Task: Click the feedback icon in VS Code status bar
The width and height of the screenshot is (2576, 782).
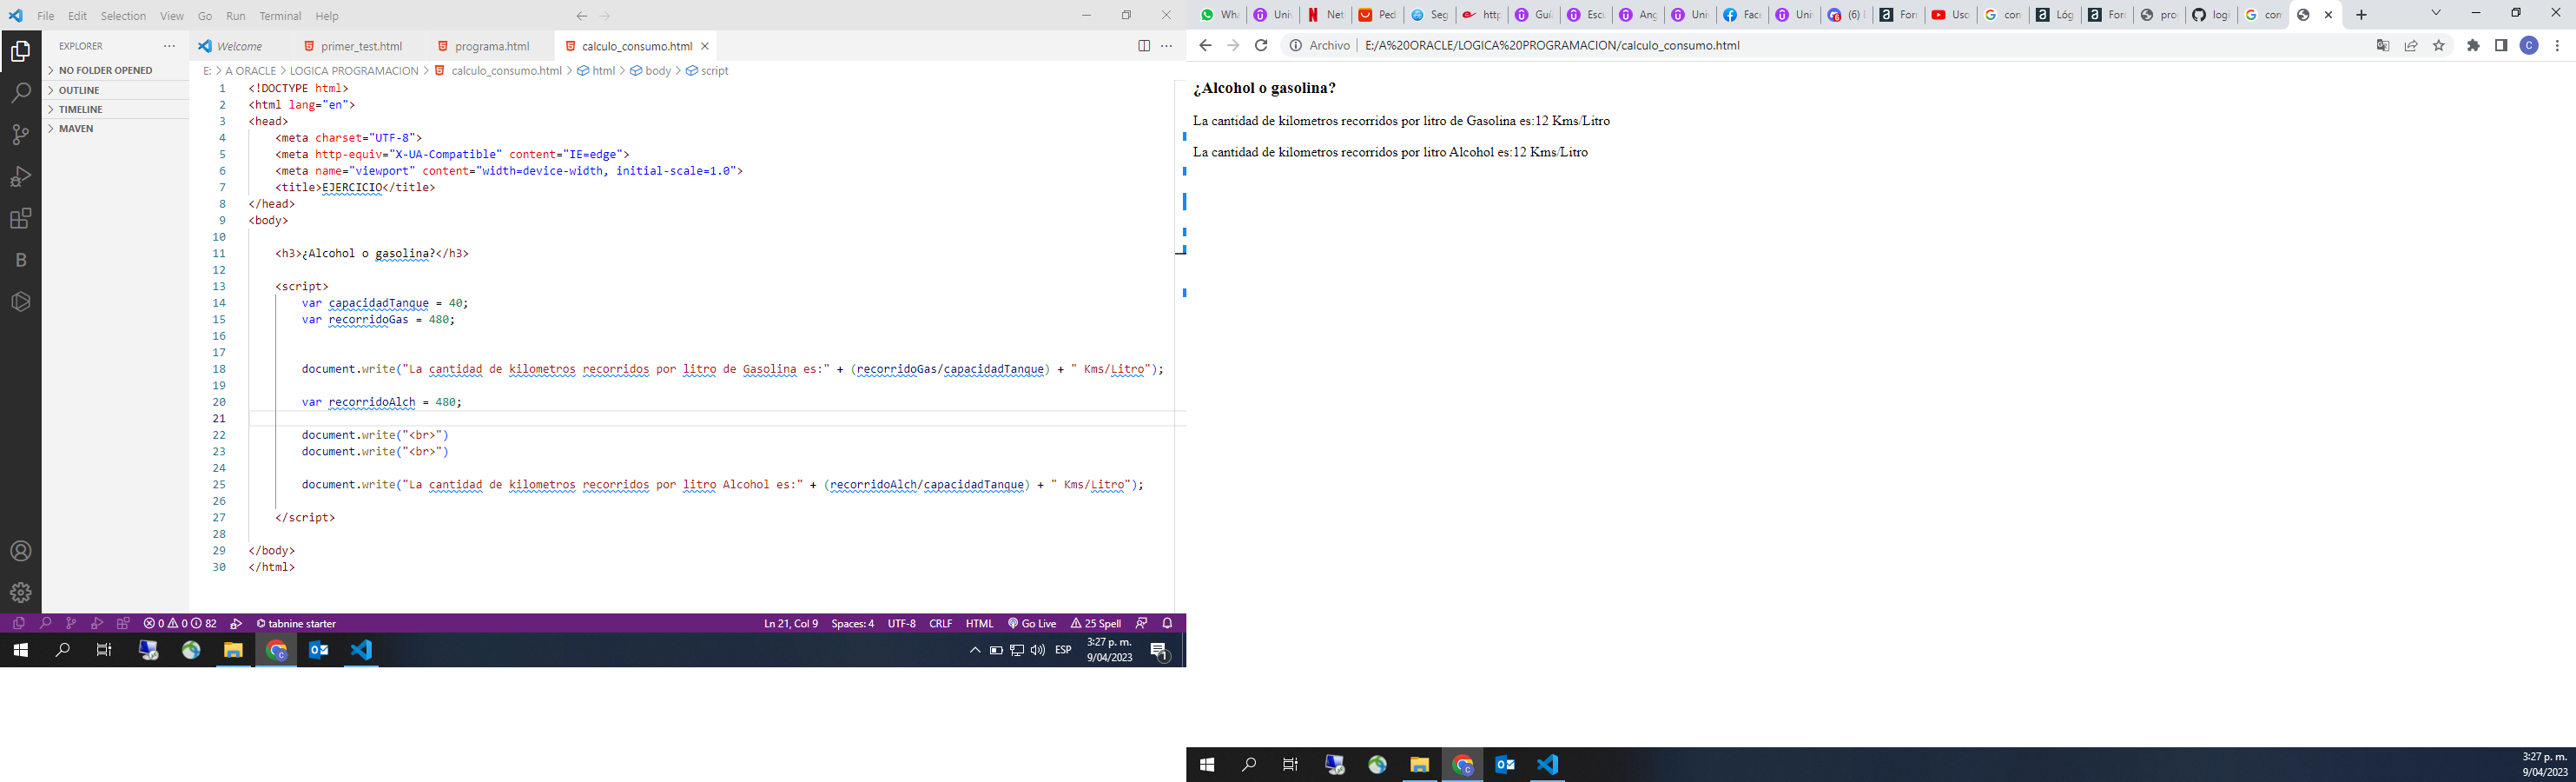Action: coord(1141,623)
